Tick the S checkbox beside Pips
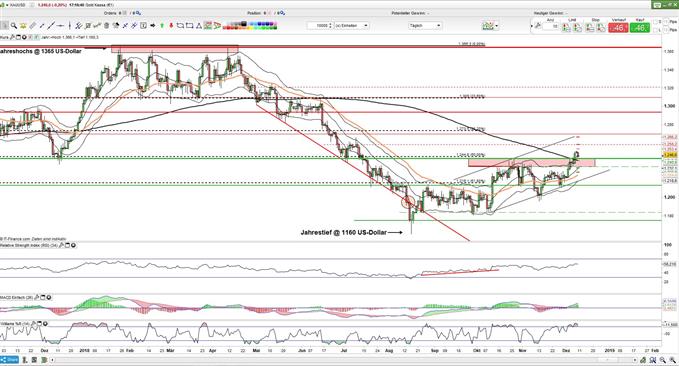This screenshot has height=366, width=679. coord(655,22)
